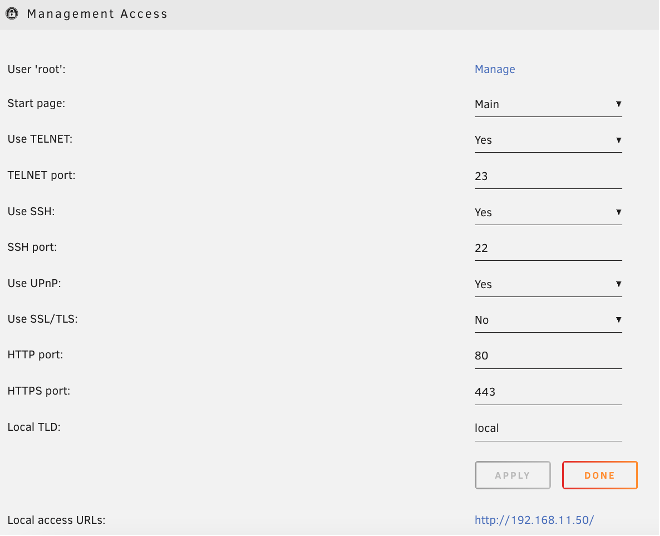This screenshot has height=536, width=660.
Task: Click the 'HTTPS port:' label
Action: point(39,391)
